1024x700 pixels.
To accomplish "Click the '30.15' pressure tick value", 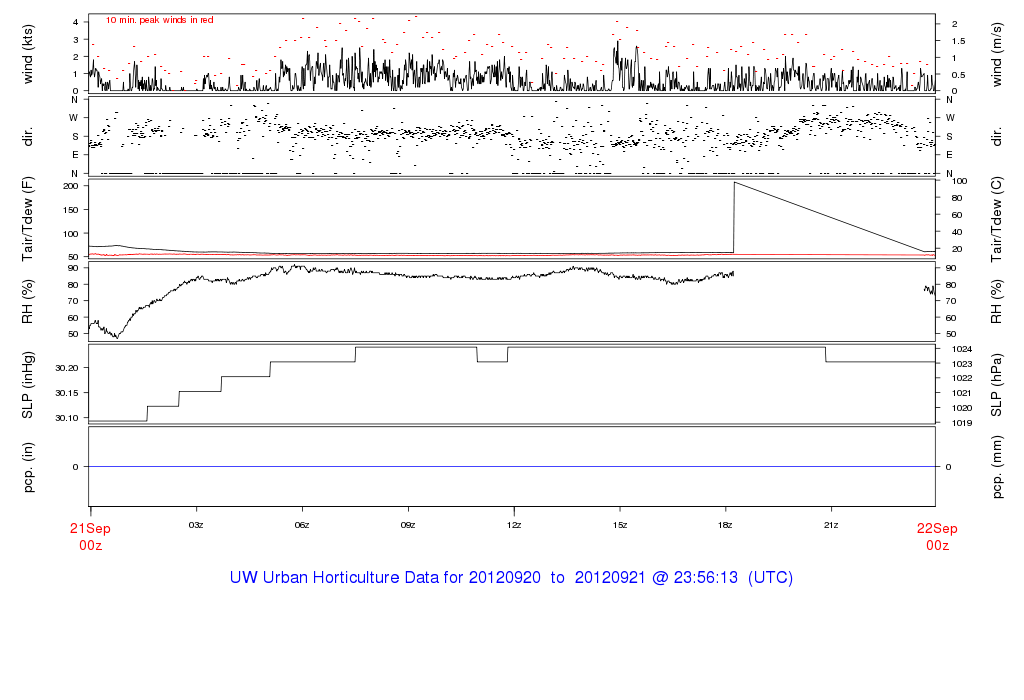I will tap(67, 393).
